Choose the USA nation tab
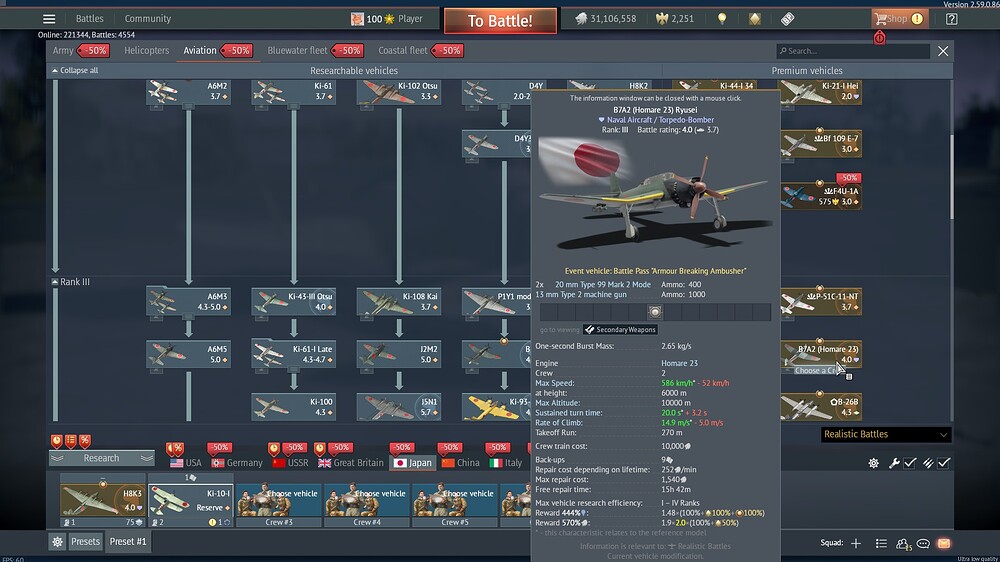This screenshot has height=562, width=1000. pyautogui.click(x=186, y=462)
